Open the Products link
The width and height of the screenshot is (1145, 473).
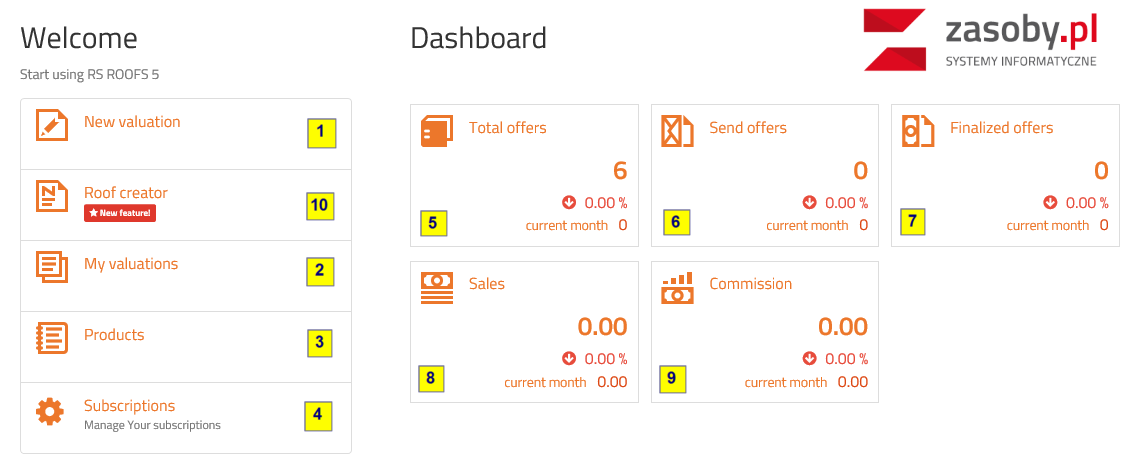click(x=114, y=335)
